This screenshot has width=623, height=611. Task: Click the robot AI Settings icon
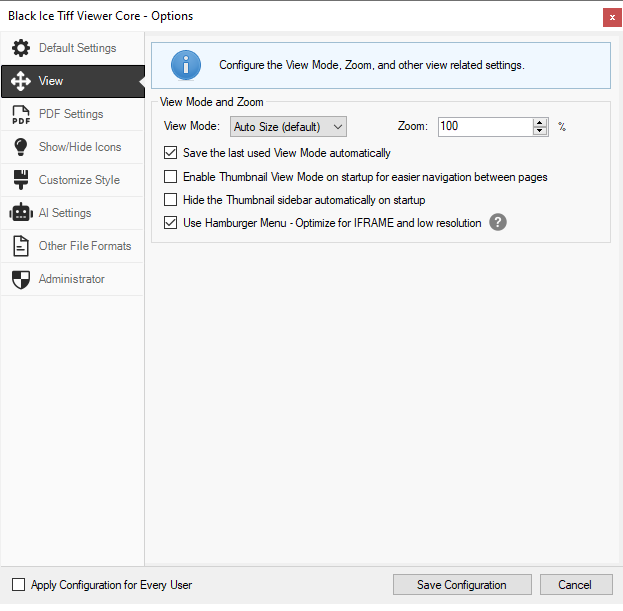point(21,213)
